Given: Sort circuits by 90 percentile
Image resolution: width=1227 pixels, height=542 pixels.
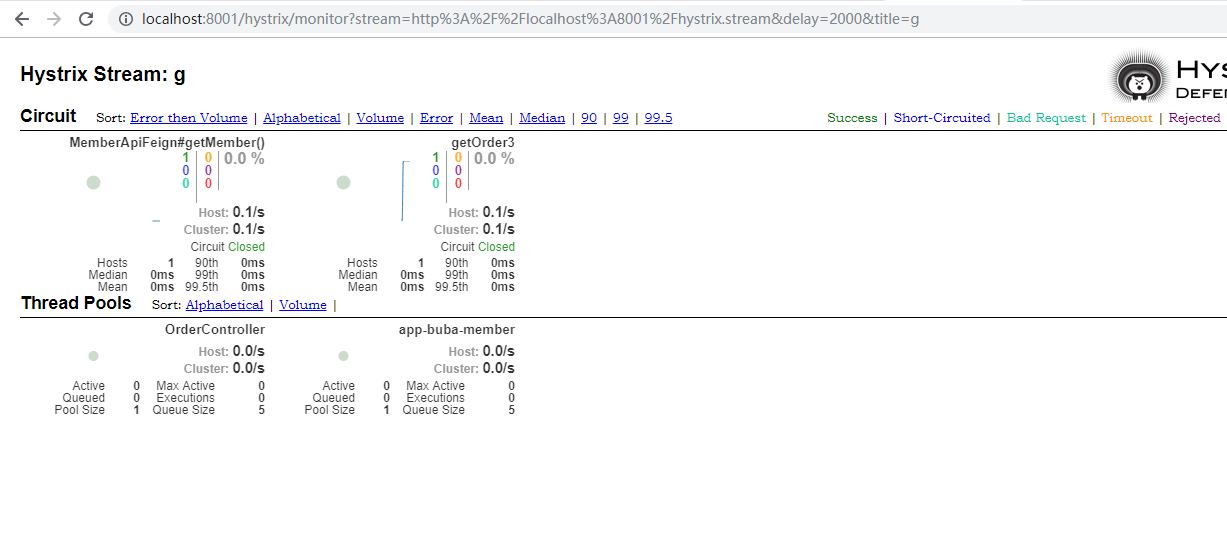Looking at the screenshot, I should point(589,118).
